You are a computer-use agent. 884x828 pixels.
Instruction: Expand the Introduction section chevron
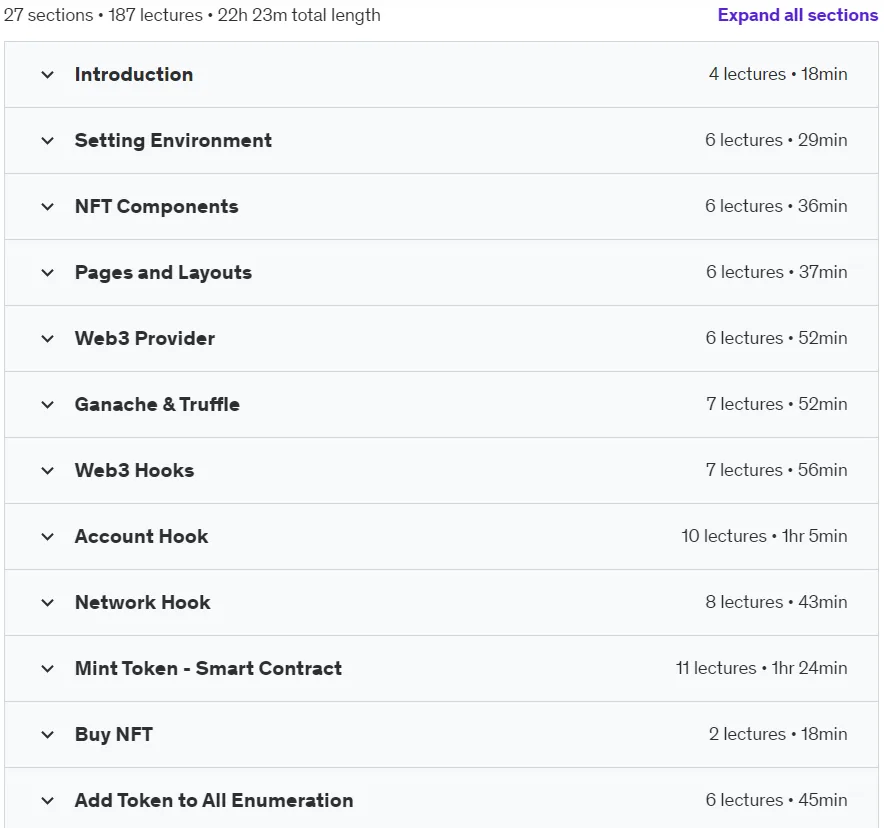point(48,74)
